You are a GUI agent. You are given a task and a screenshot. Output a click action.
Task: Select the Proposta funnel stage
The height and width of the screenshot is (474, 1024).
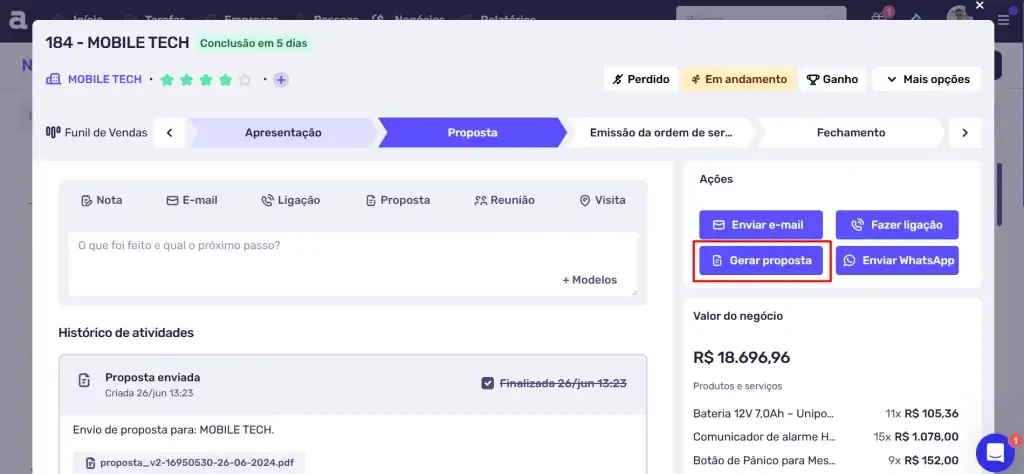(472, 133)
